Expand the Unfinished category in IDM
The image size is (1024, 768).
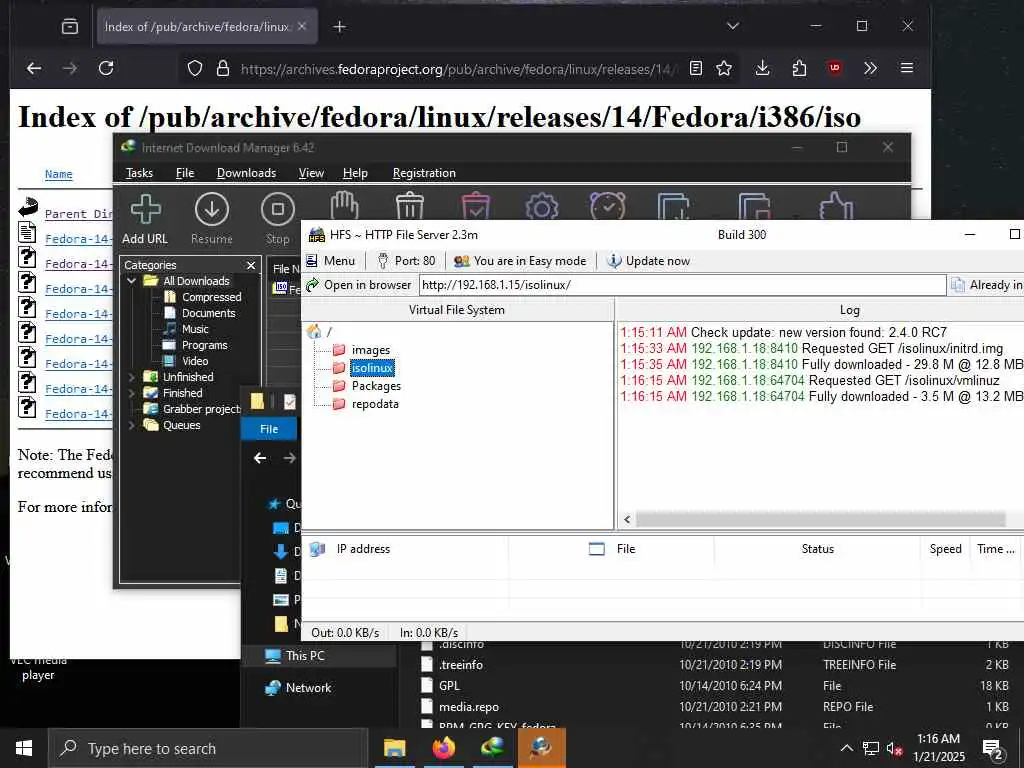[x=131, y=377]
